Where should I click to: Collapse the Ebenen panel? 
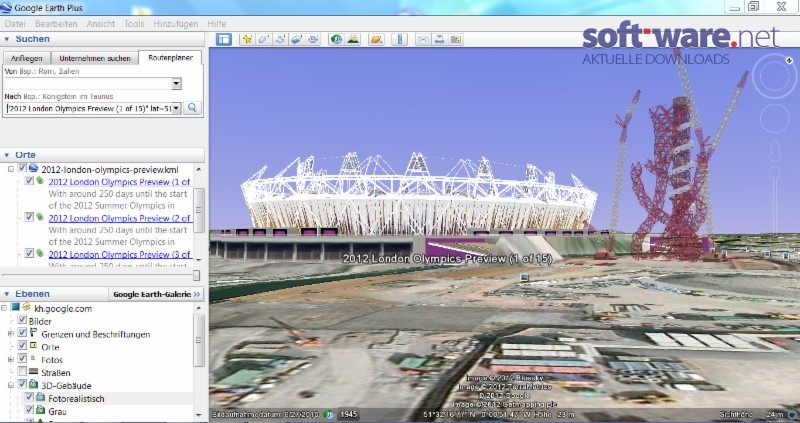click(7, 294)
